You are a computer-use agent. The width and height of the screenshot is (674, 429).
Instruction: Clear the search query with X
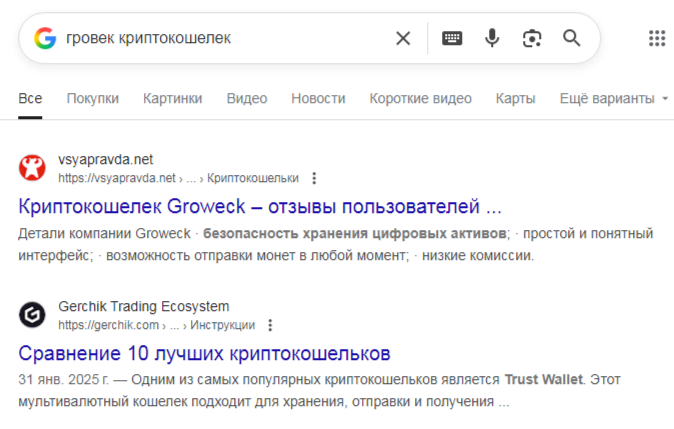point(403,38)
